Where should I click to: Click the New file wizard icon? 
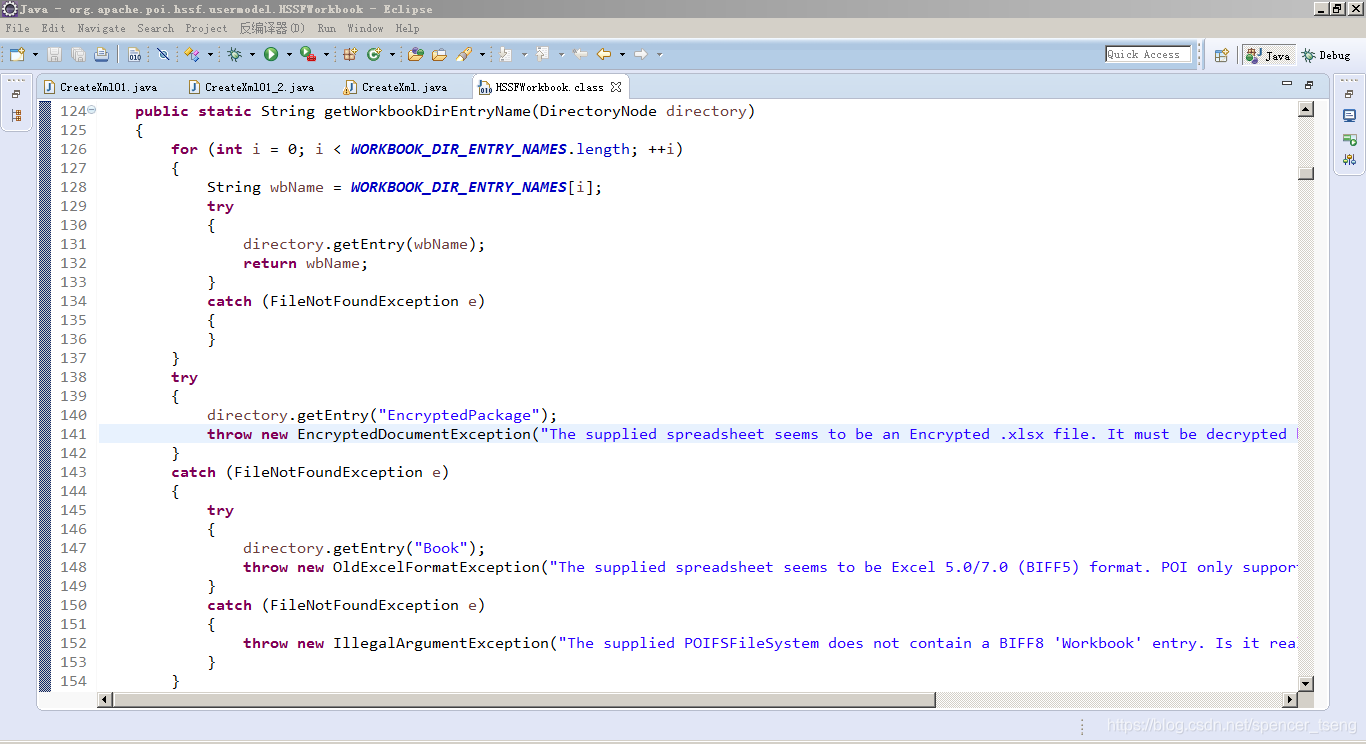coord(17,54)
